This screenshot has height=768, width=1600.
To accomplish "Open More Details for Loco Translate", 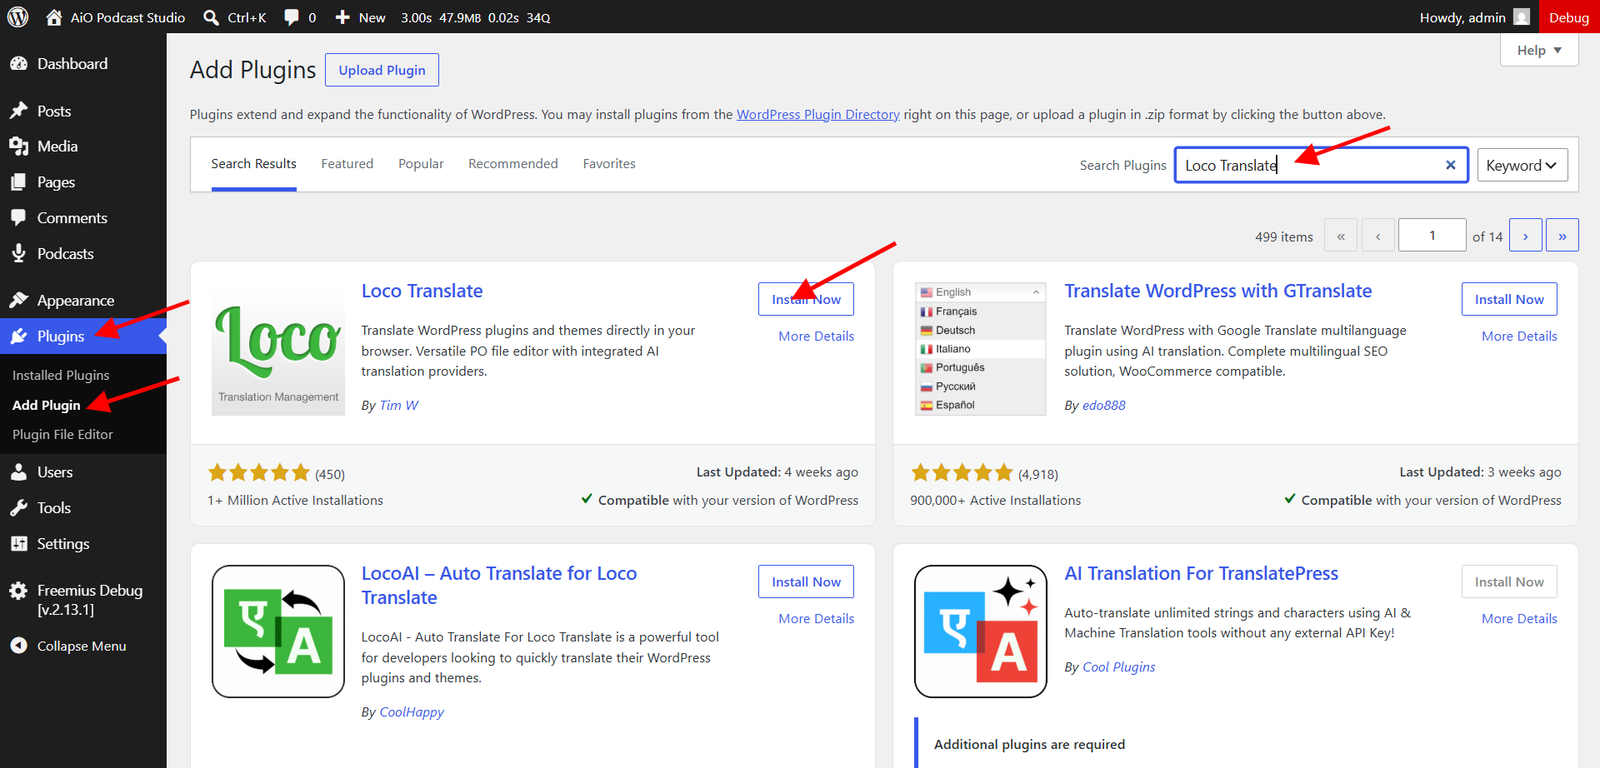I will click(816, 336).
